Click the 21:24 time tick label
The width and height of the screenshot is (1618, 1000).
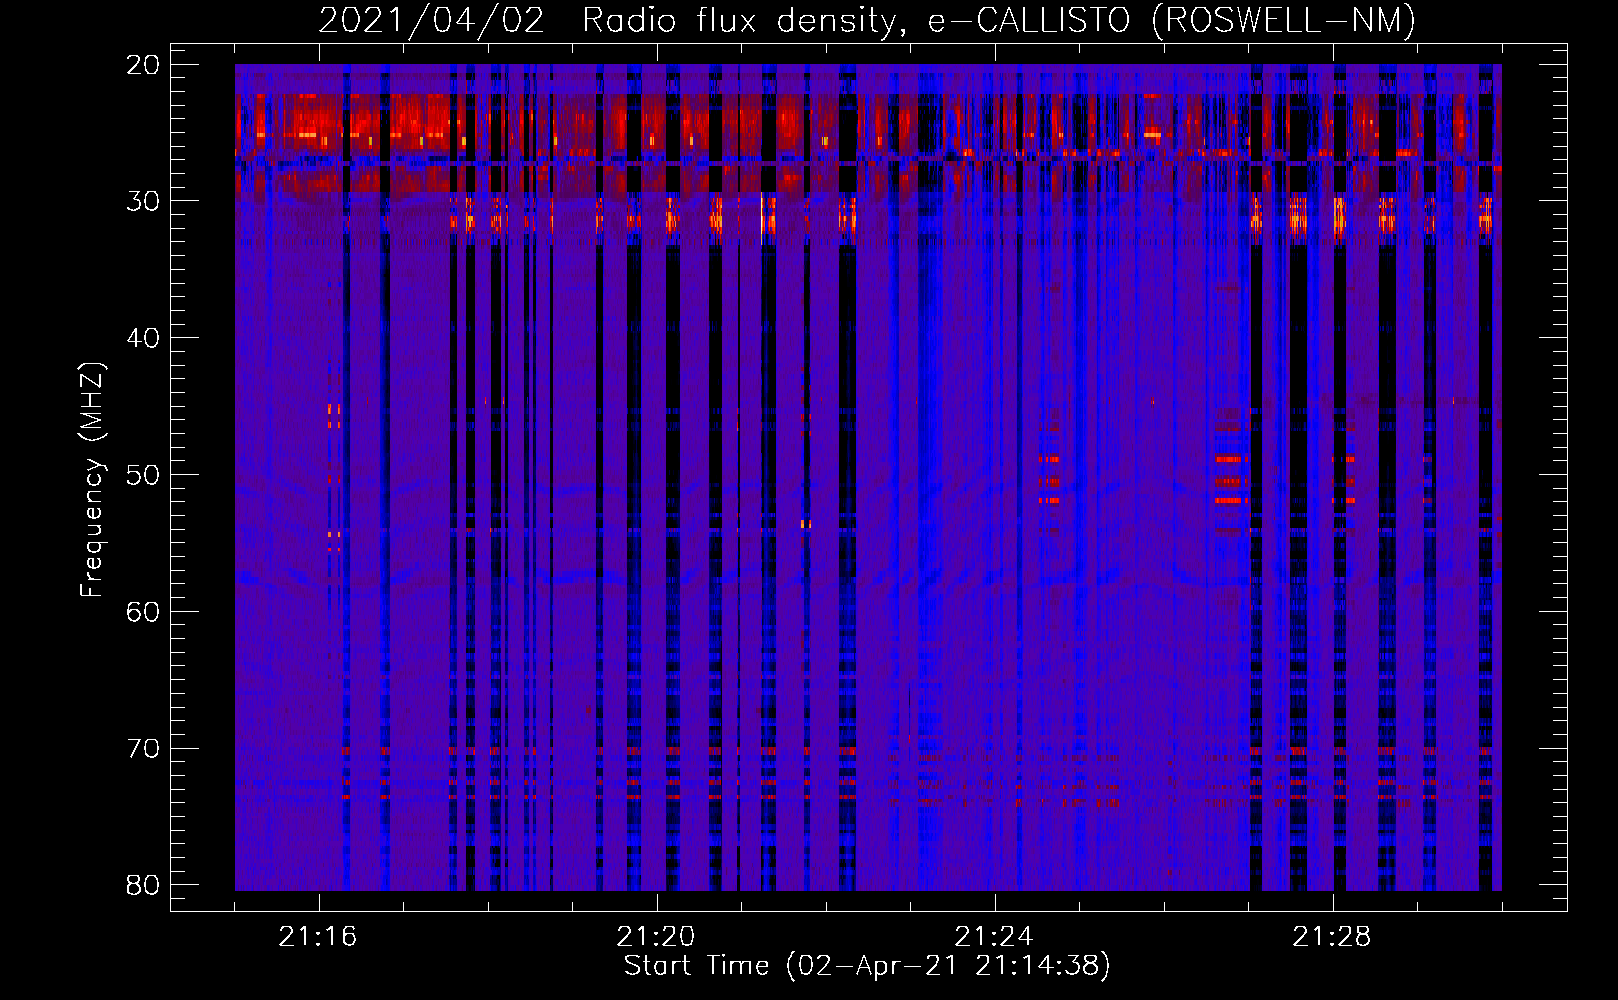click(x=994, y=937)
